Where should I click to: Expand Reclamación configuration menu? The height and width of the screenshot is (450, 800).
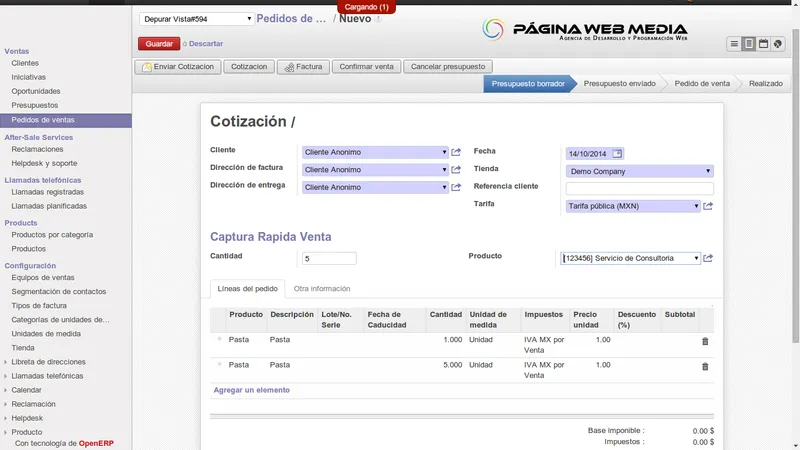click(33, 404)
